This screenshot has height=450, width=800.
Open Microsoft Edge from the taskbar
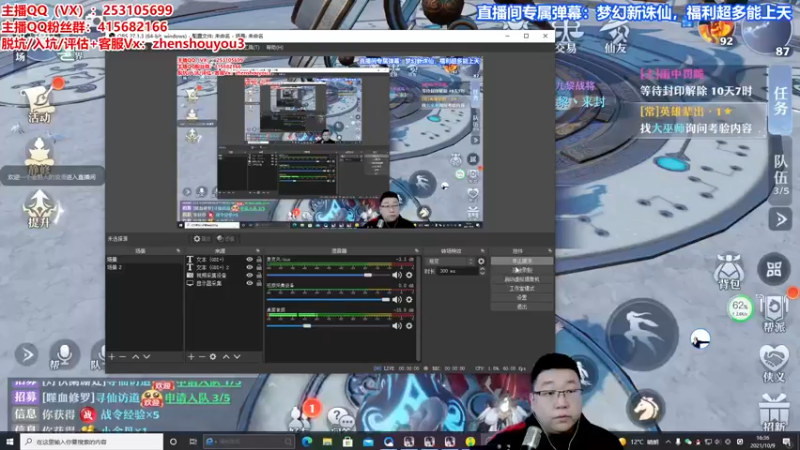307,441
